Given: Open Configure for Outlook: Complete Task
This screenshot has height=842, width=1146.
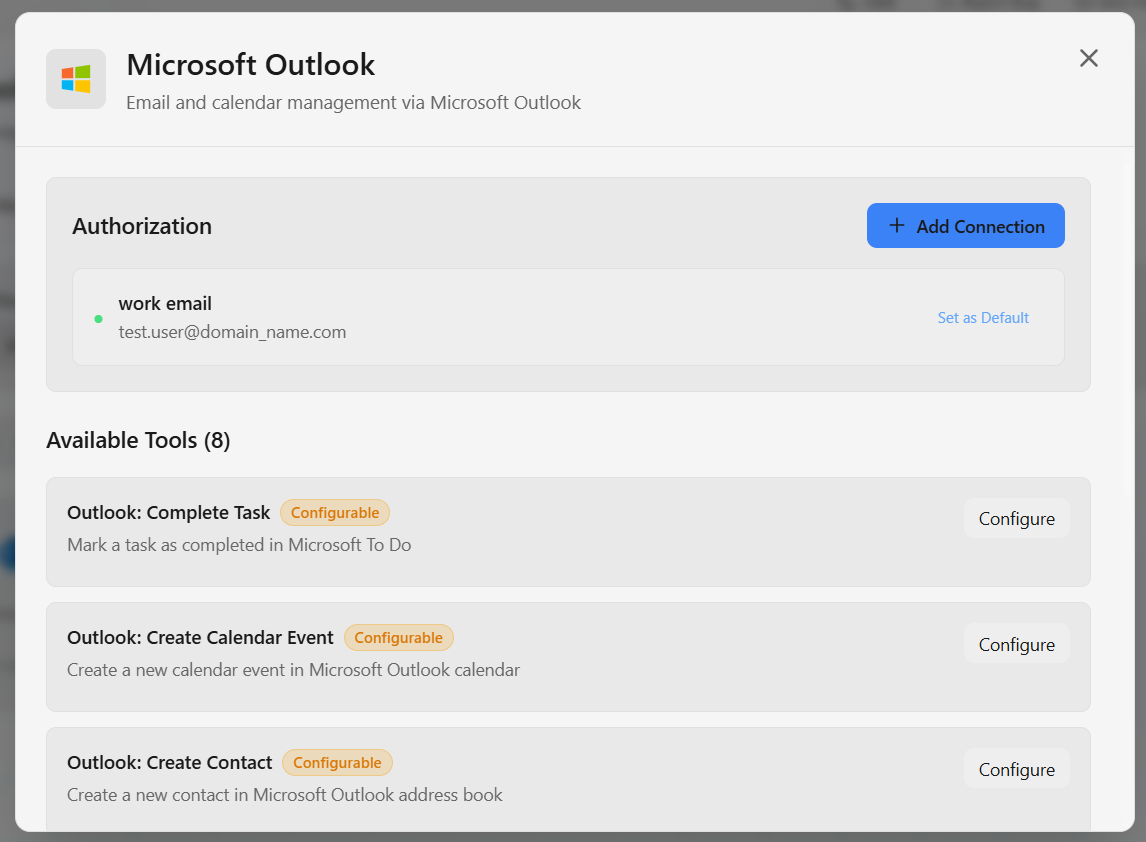Looking at the screenshot, I should (1016, 519).
